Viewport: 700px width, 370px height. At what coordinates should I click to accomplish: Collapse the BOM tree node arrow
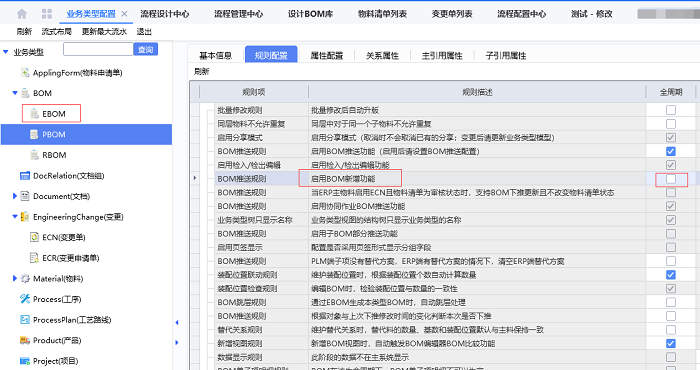point(15,93)
